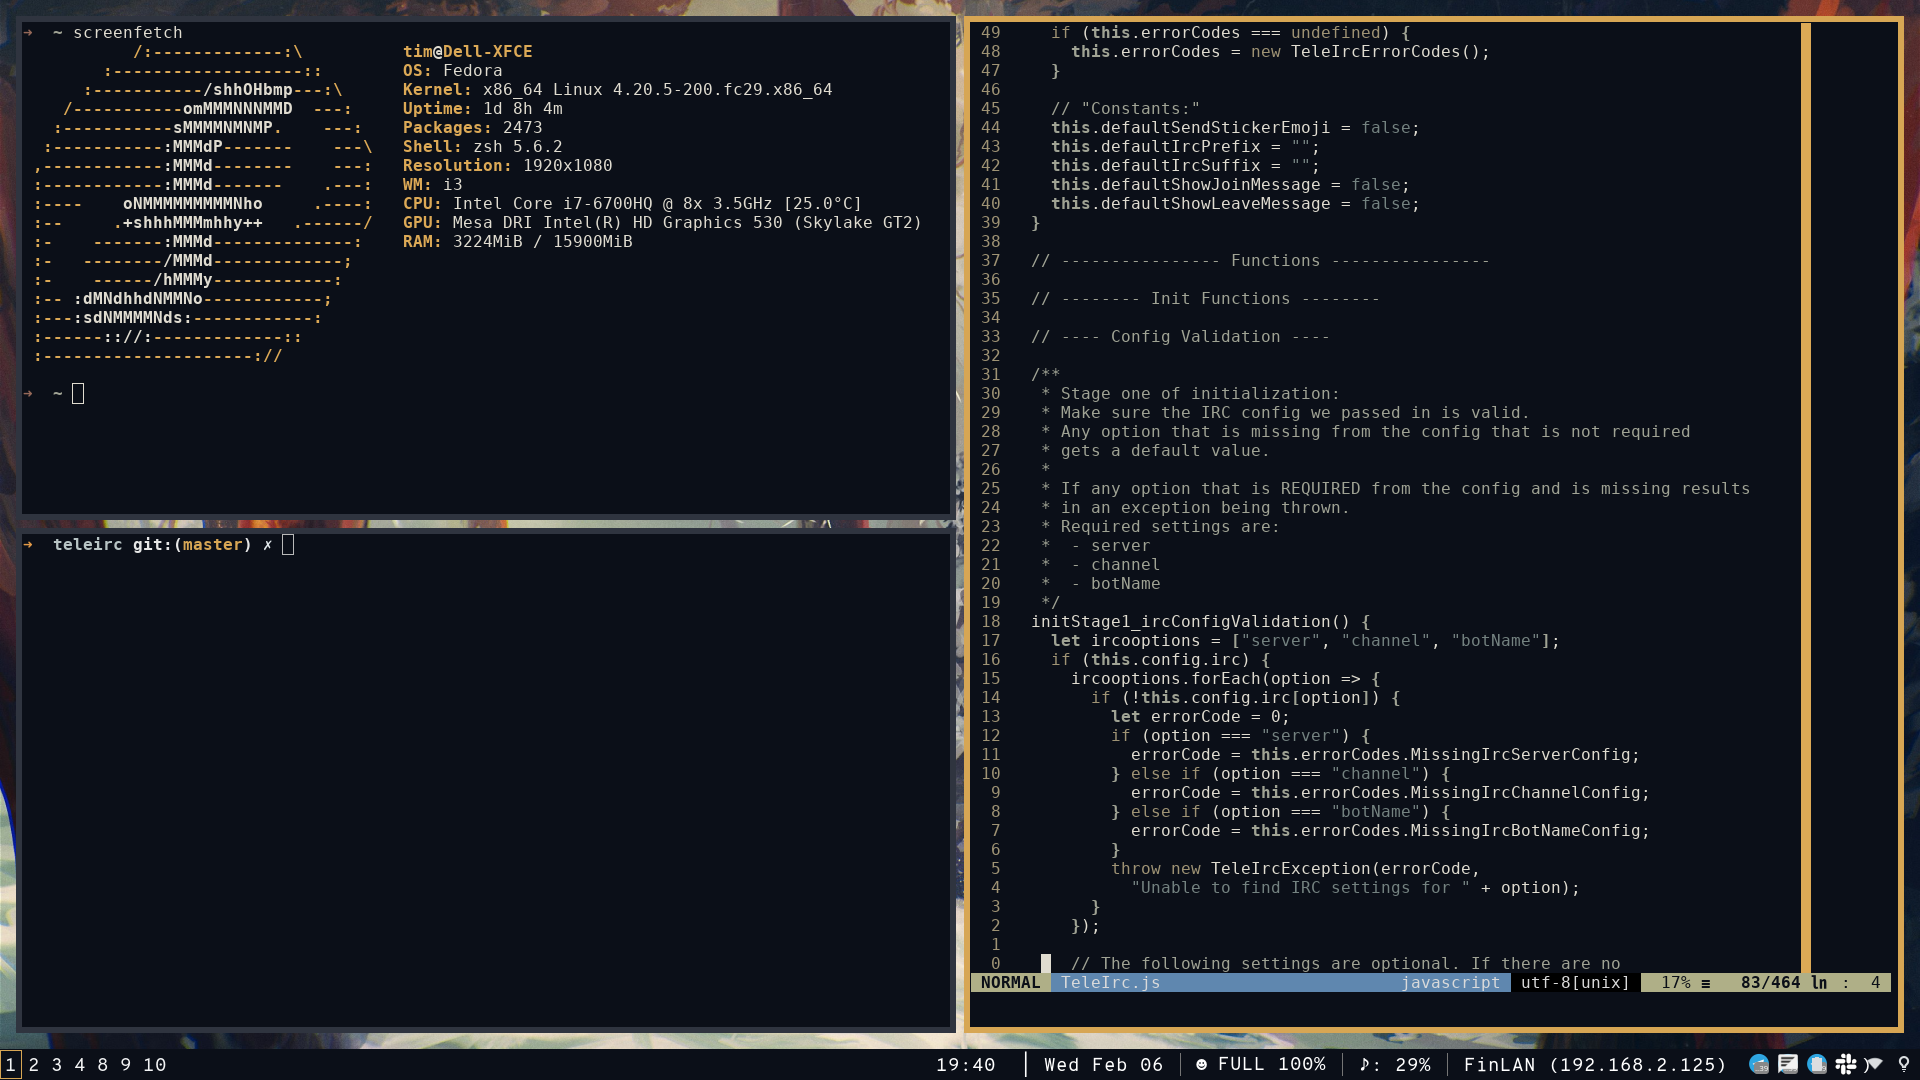Open the Telegram tray icon with unread badge
Image resolution: width=1920 pixels, height=1080 pixels.
pos(1759,1064)
